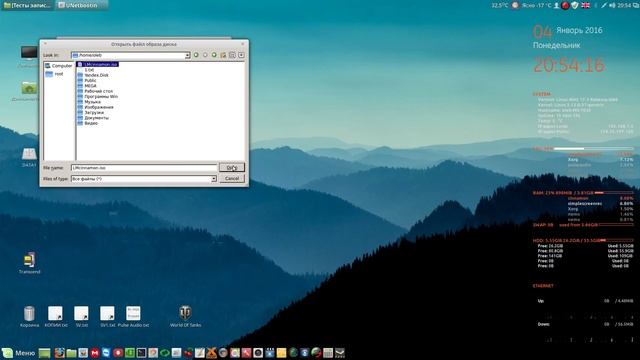Click the volume speaker tray icon
The height and width of the screenshot is (360, 640).
tap(612, 5)
